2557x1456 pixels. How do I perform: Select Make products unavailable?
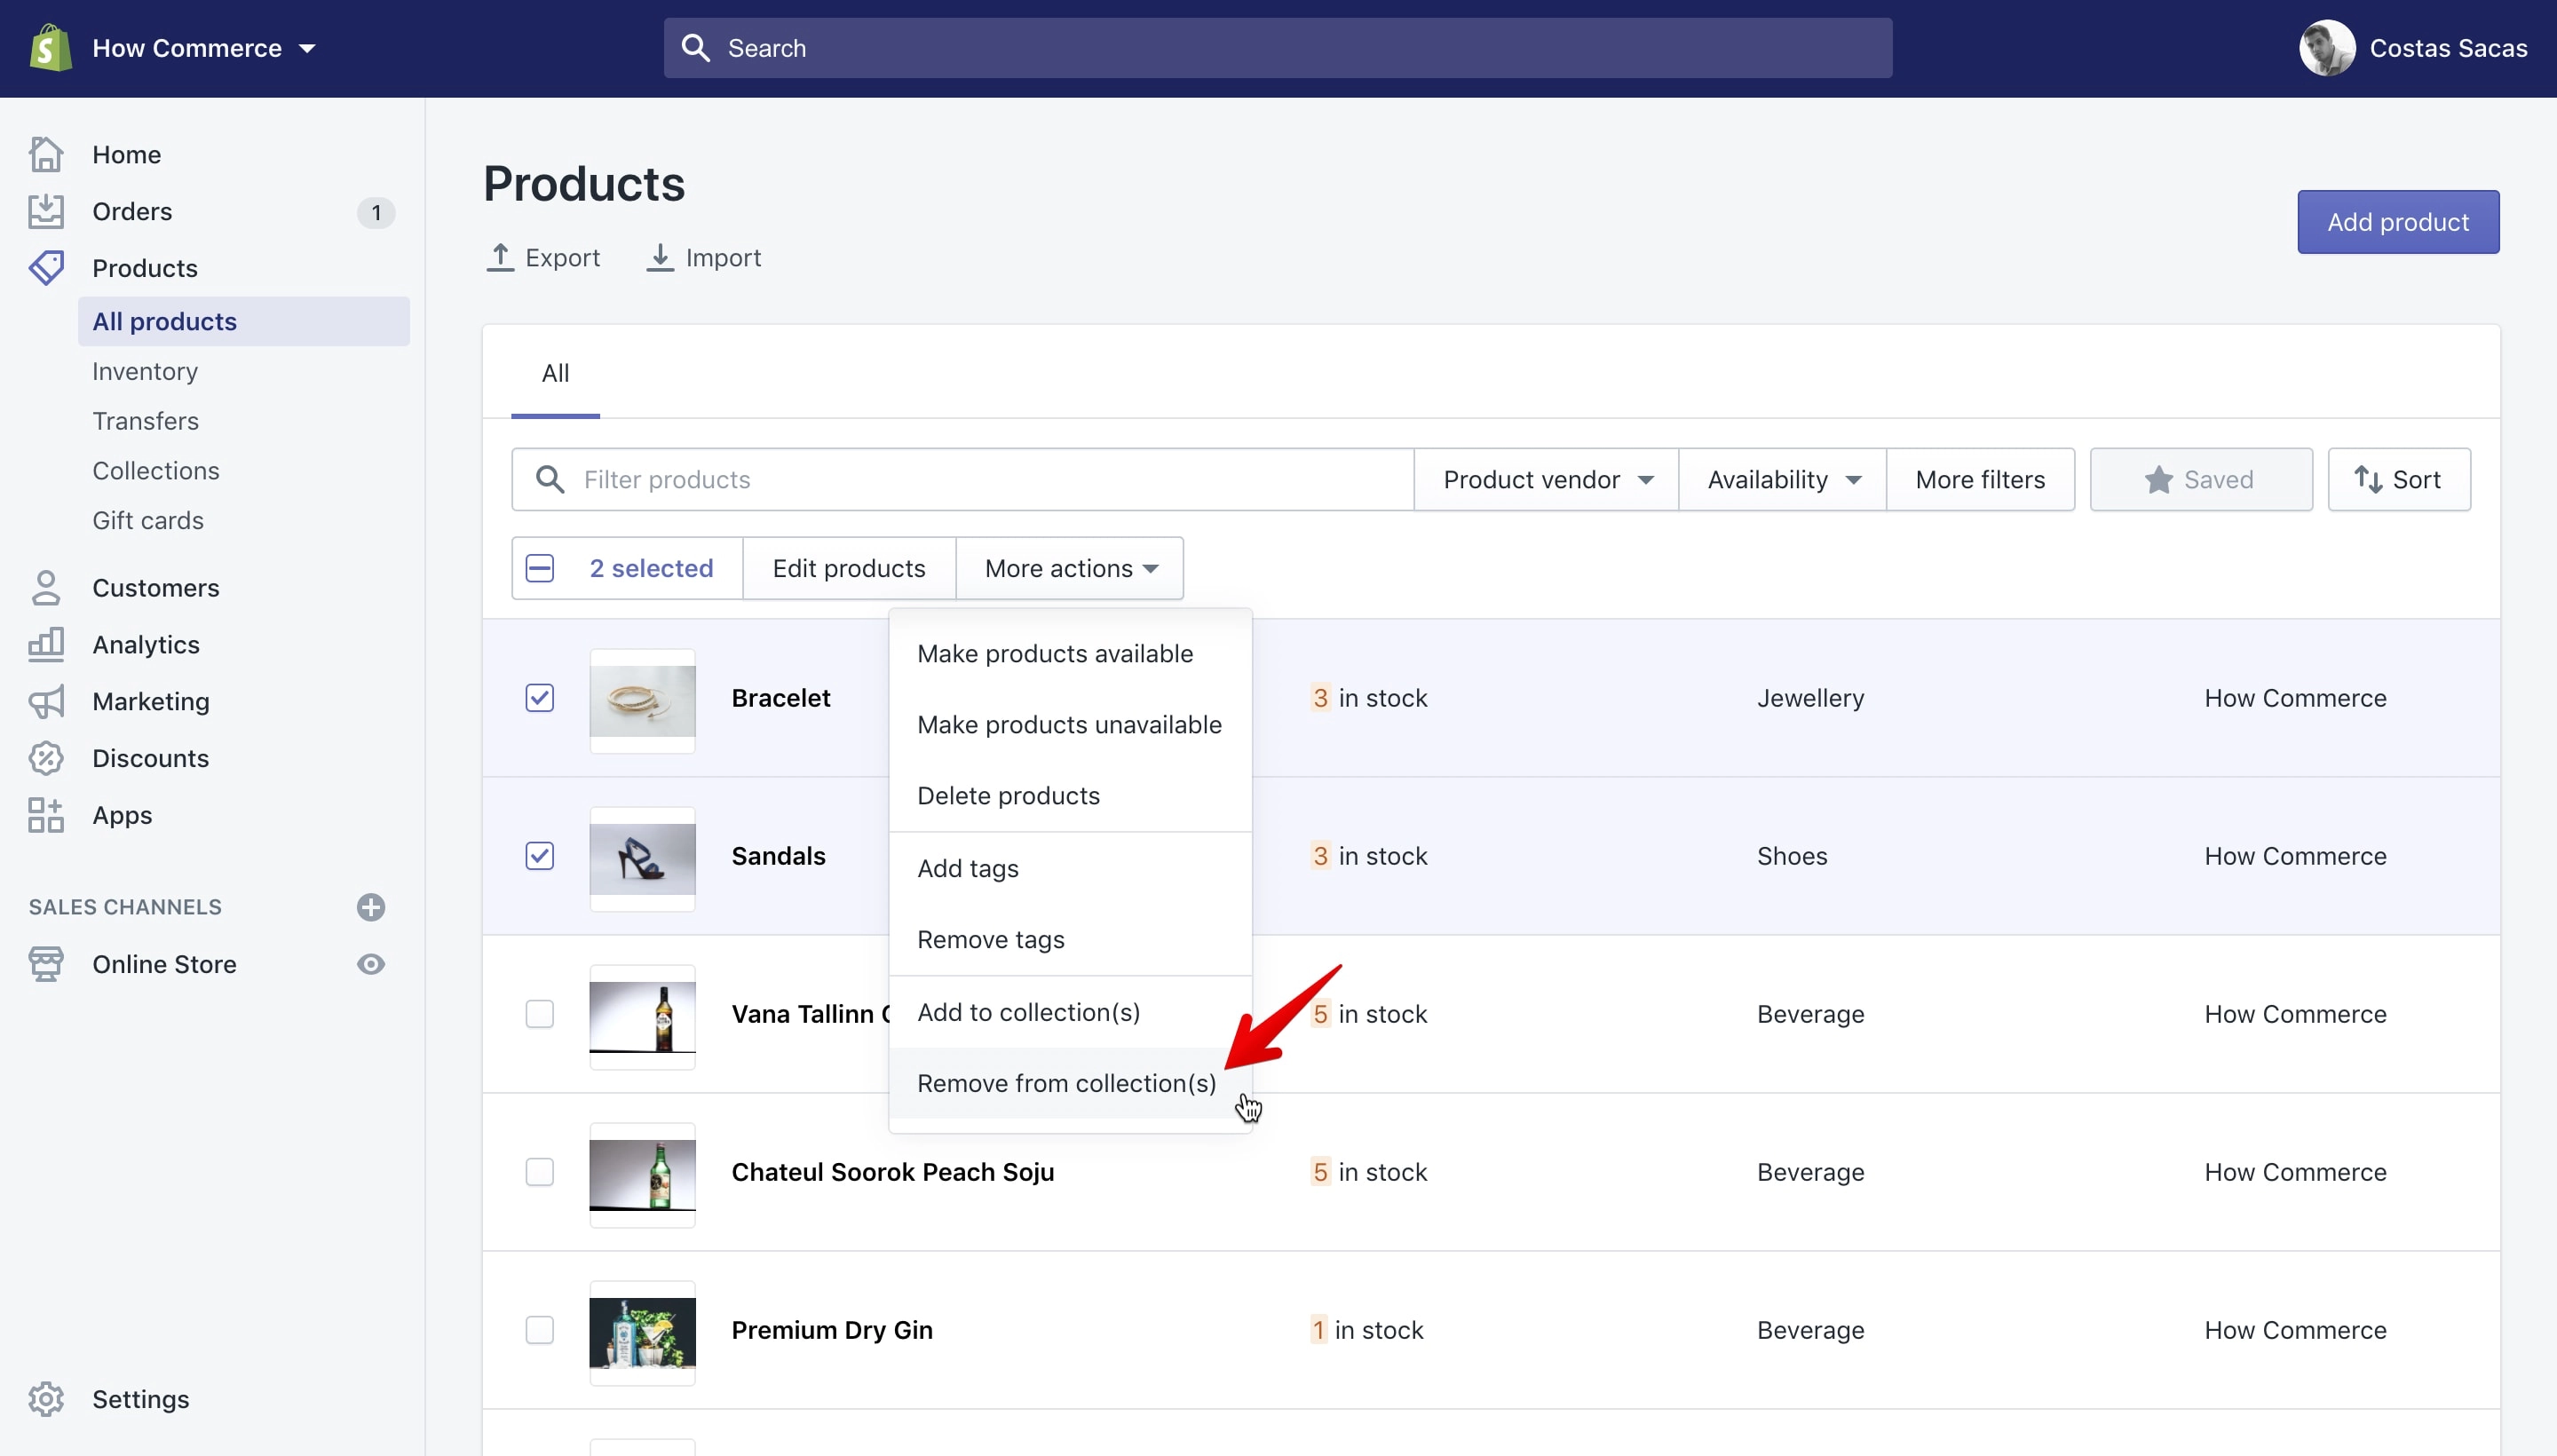coord(1070,725)
